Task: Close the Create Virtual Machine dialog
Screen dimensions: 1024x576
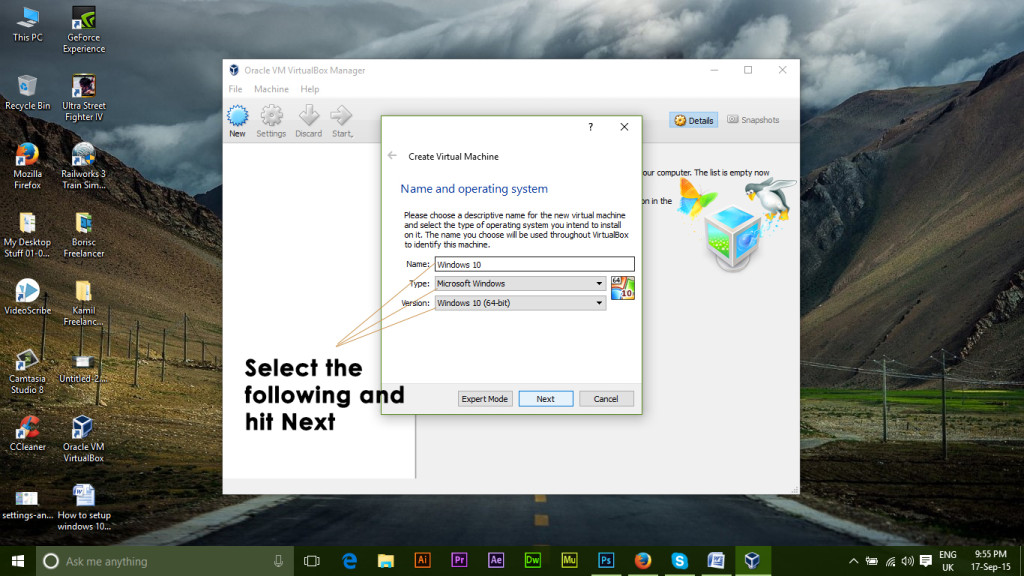Action: (x=624, y=127)
